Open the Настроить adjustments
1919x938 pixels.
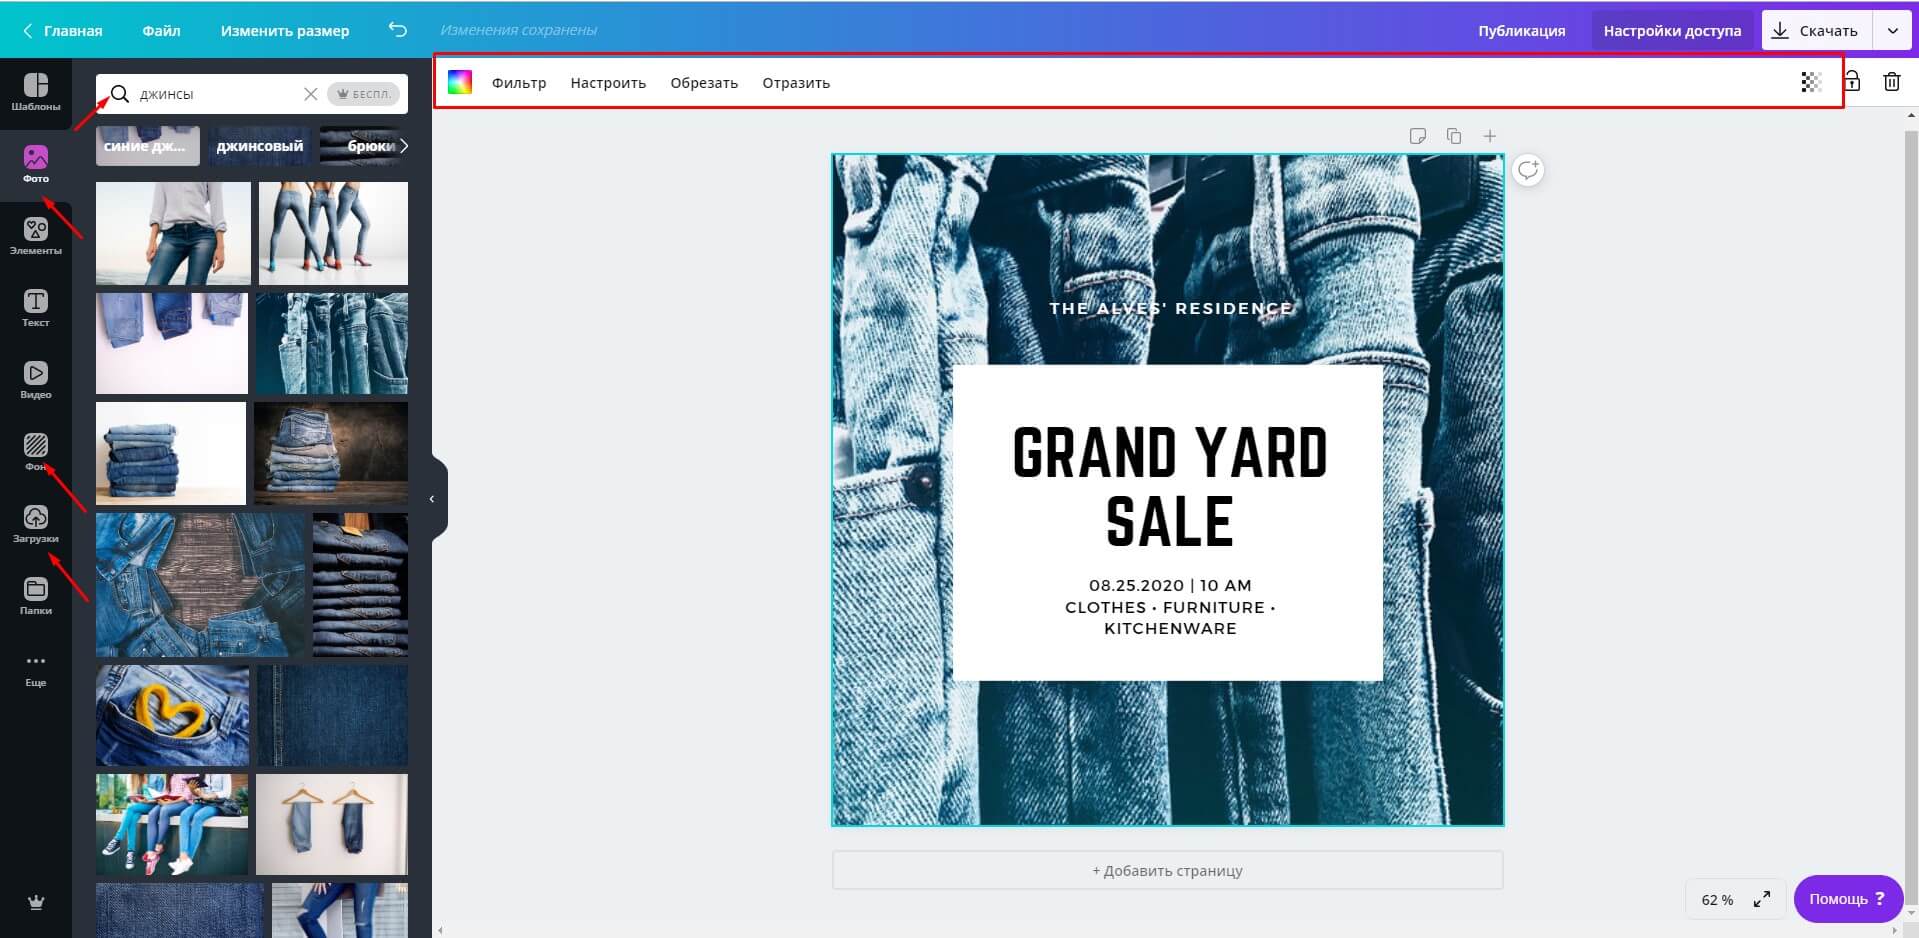coord(608,83)
